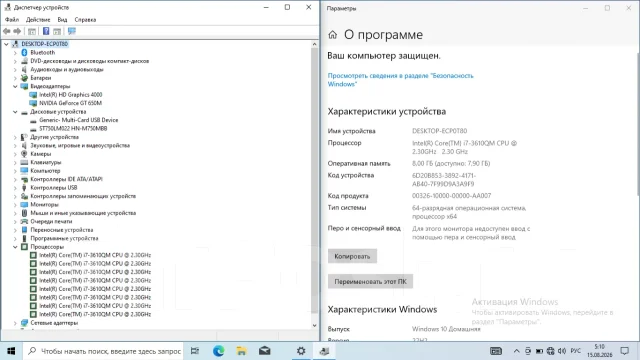Click the Back arrow in Device Manager toolbar
This screenshot has width=640, height=360.
click(7, 31)
